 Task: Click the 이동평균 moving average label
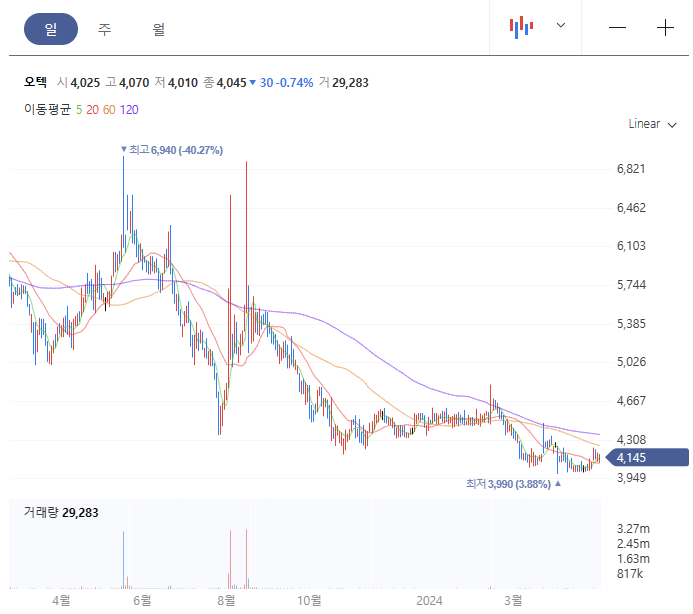tap(47, 109)
